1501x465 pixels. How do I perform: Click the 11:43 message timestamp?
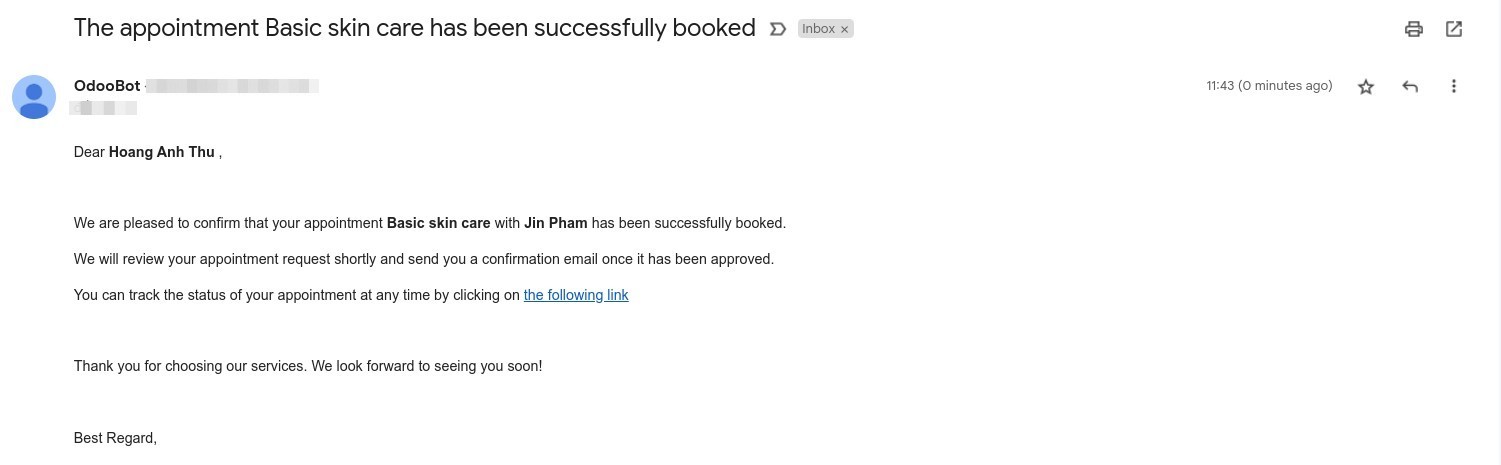point(1268,86)
